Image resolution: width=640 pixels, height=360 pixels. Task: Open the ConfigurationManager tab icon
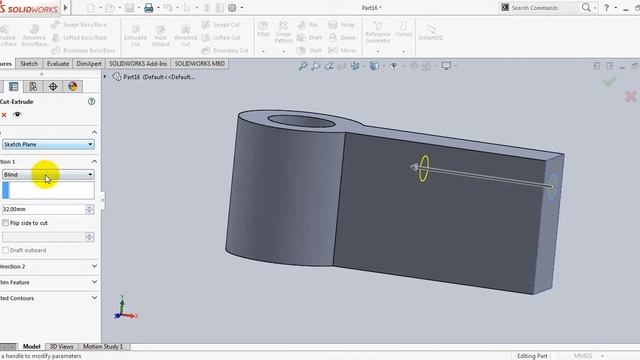click(x=33, y=87)
